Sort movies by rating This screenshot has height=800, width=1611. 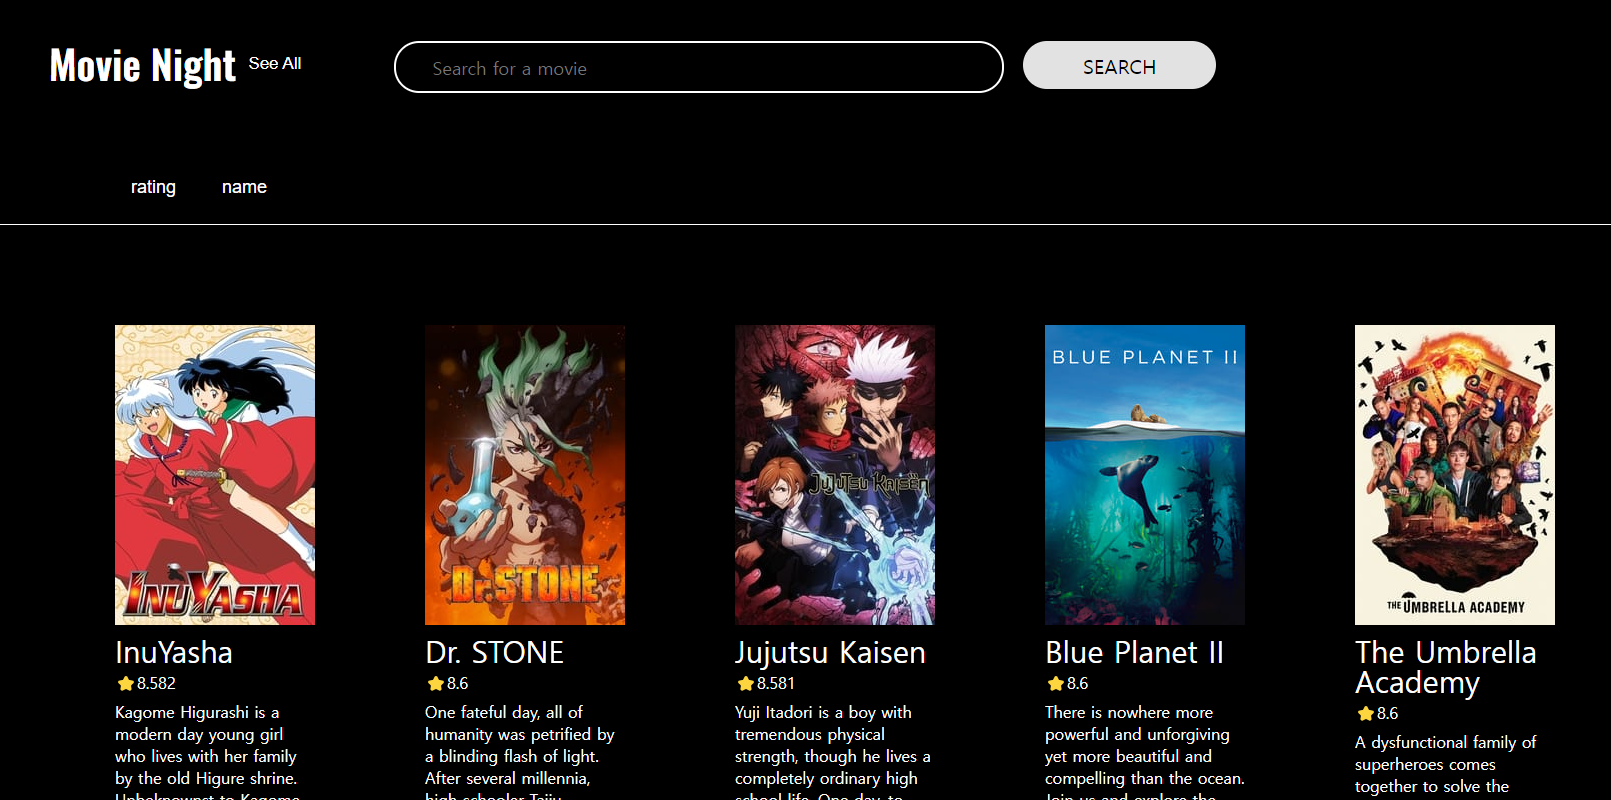click(x=153, y=187)
